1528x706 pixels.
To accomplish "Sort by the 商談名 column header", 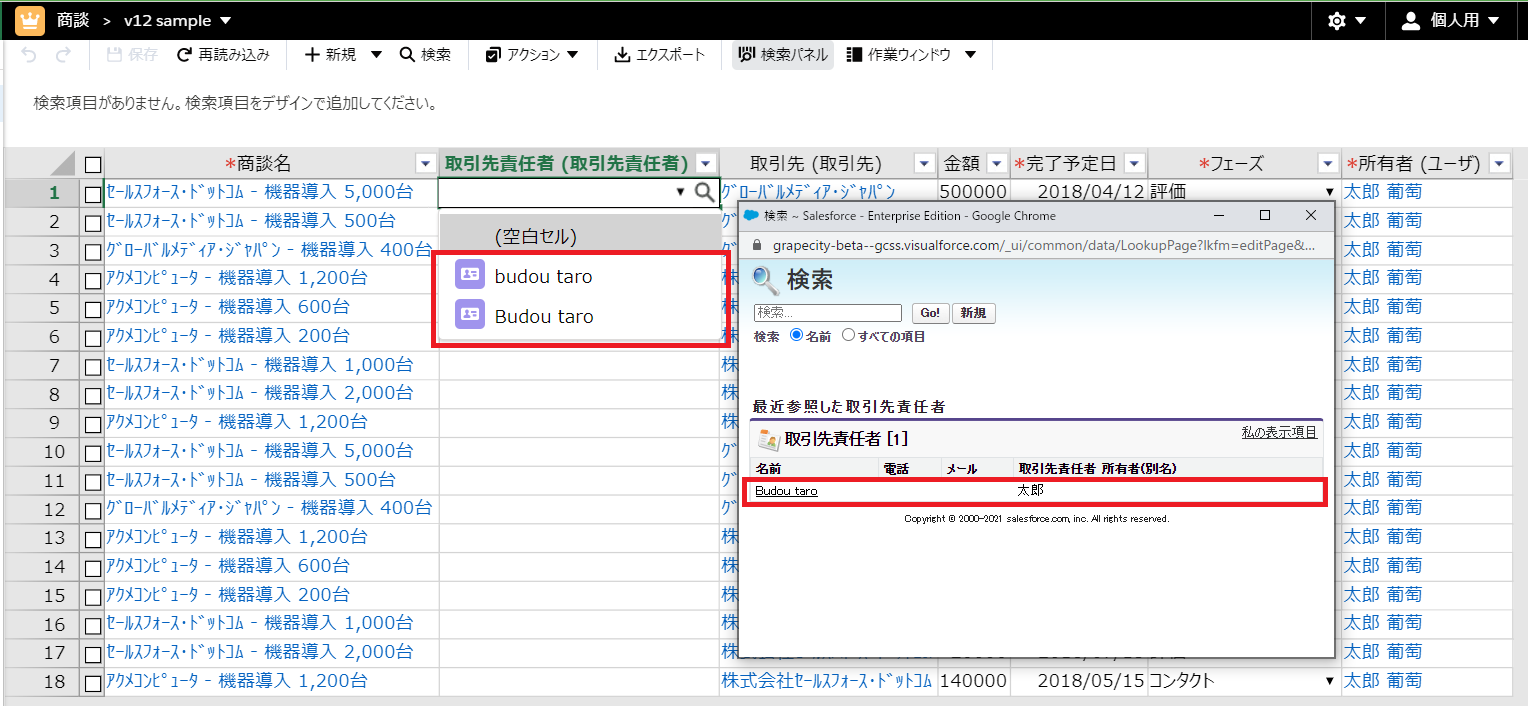I will point(258,164).
